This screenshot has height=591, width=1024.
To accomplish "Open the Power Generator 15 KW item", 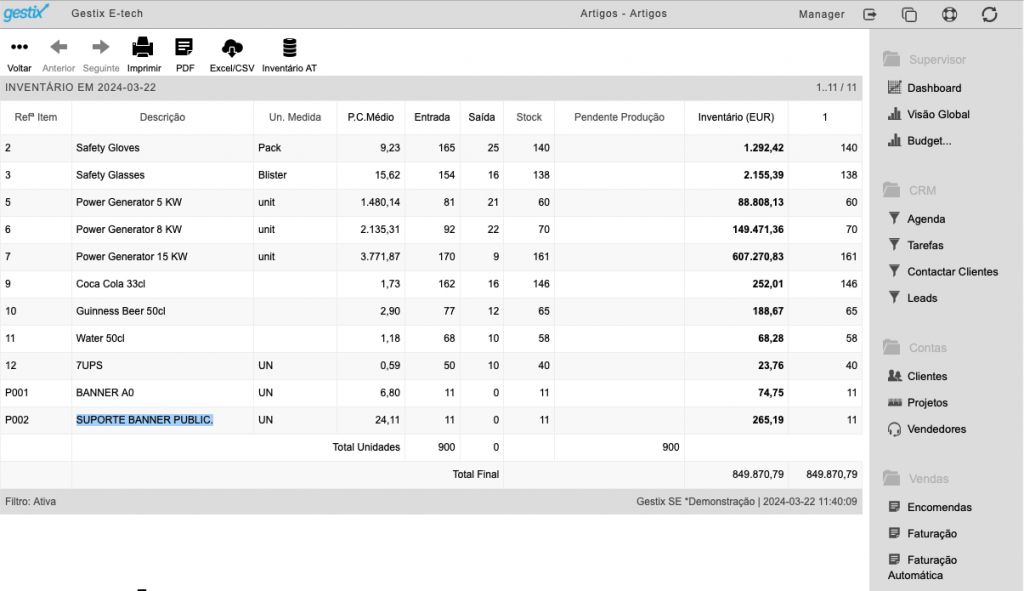I will [x=131, y=257].
